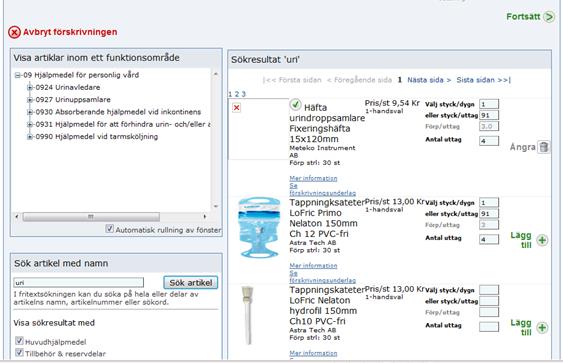
Task: Click Lägg till for LoFric Primo
Action: [521, 240]
